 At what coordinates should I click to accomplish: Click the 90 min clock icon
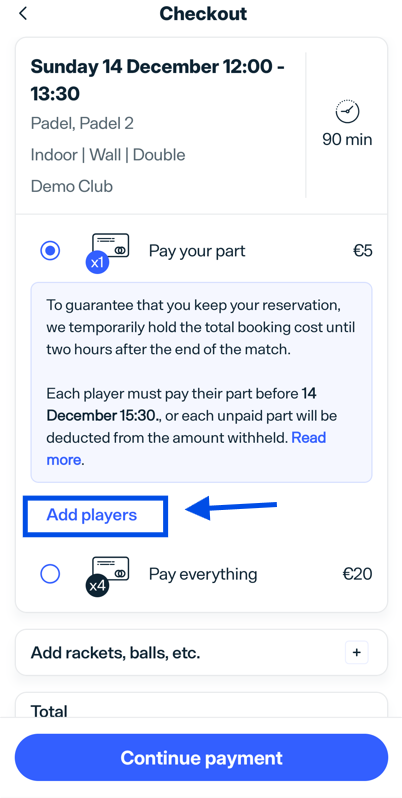(x=347, y=110)
